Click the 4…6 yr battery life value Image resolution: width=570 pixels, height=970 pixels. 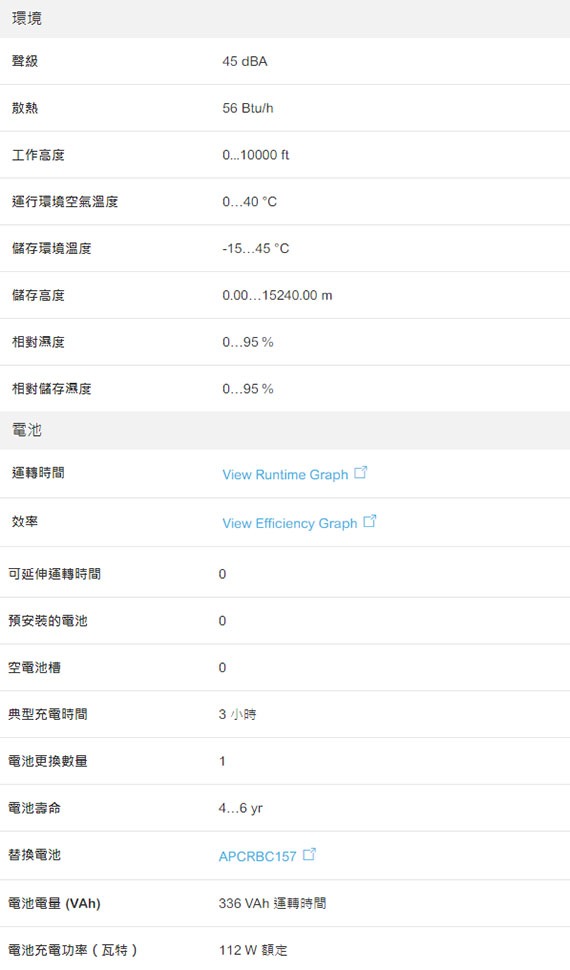(241, 808)
